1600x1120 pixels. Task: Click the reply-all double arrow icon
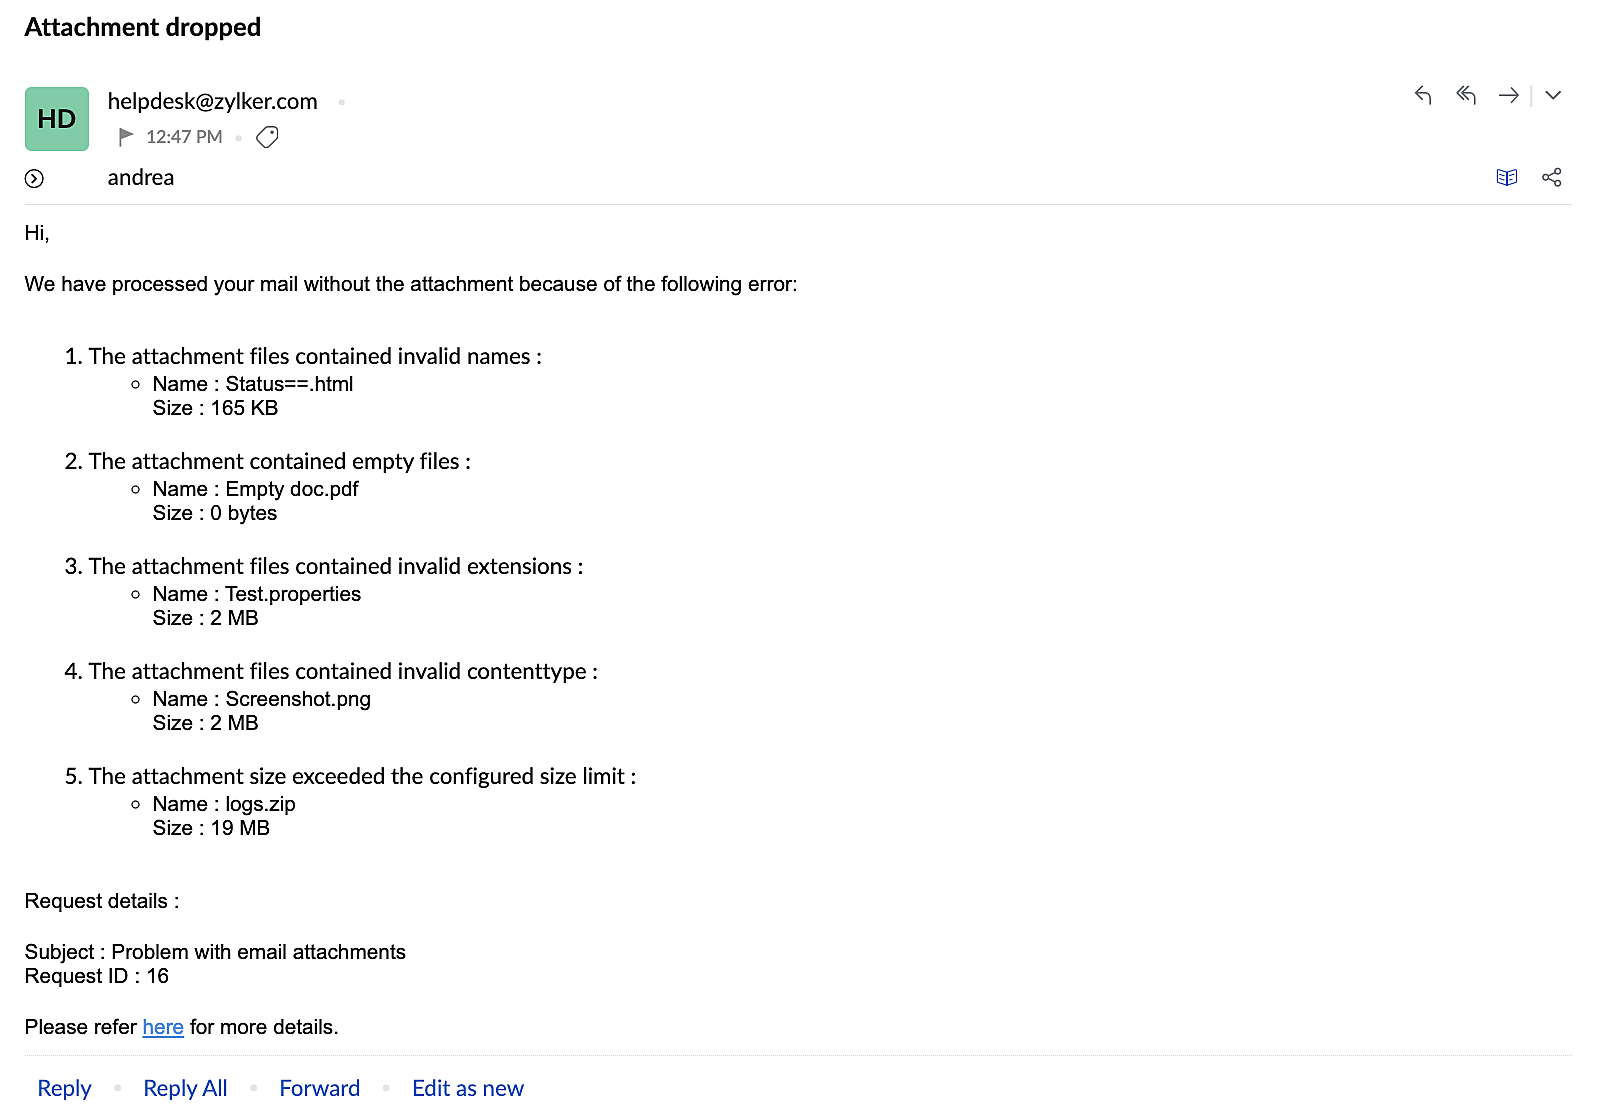pos(1466,95)
